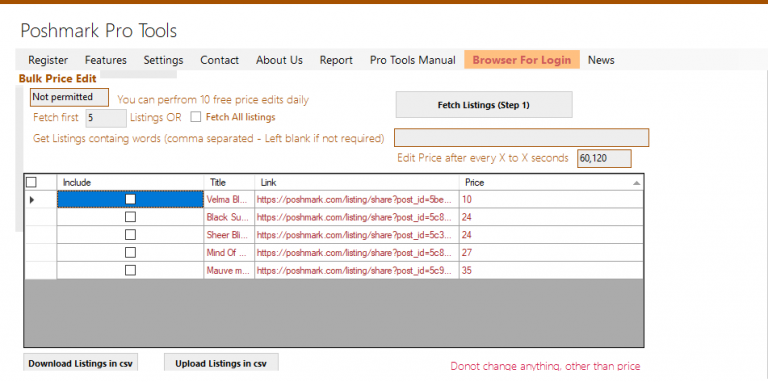Click the Price column sort arrow
This screenshot has height=382, width=768.
[636, 183]
